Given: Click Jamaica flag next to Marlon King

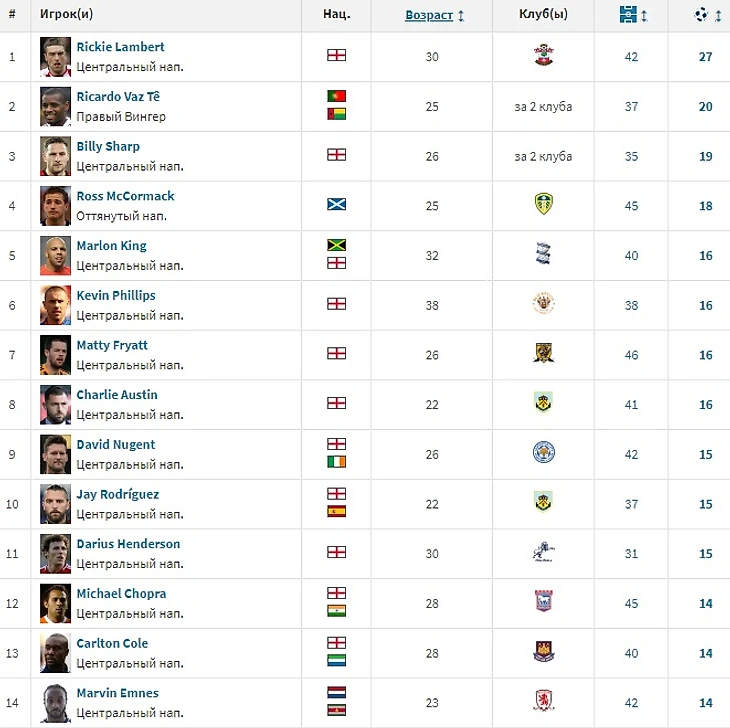Looking at the screenshot, I should tap(336, 245).
